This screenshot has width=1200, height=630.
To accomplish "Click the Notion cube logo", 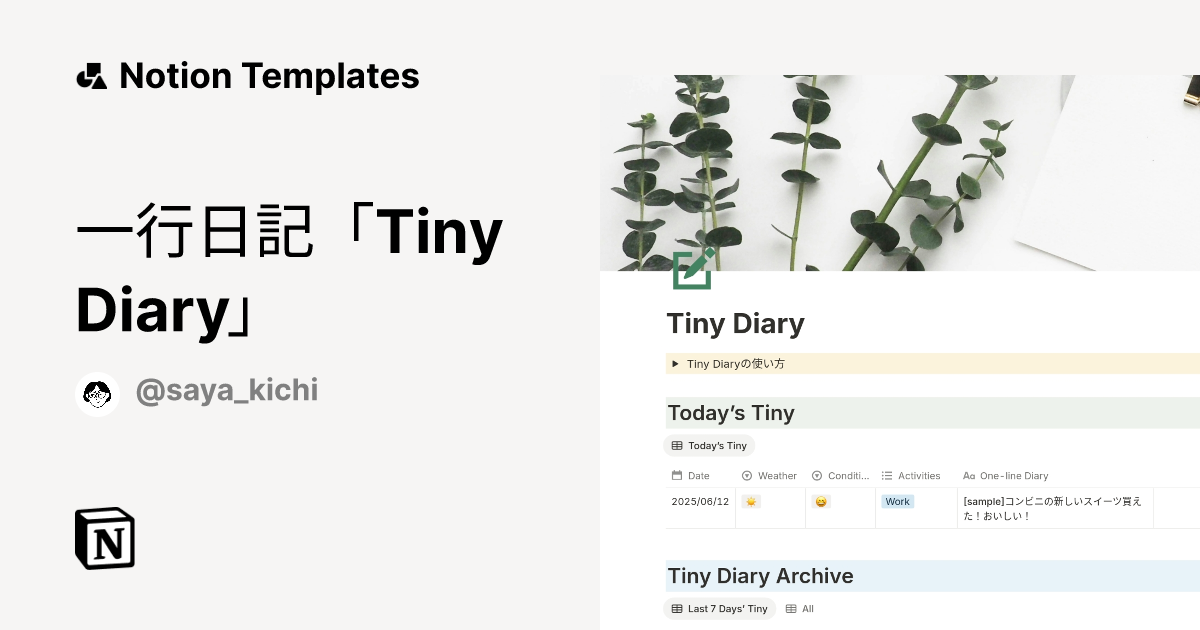I will (105, 538).
